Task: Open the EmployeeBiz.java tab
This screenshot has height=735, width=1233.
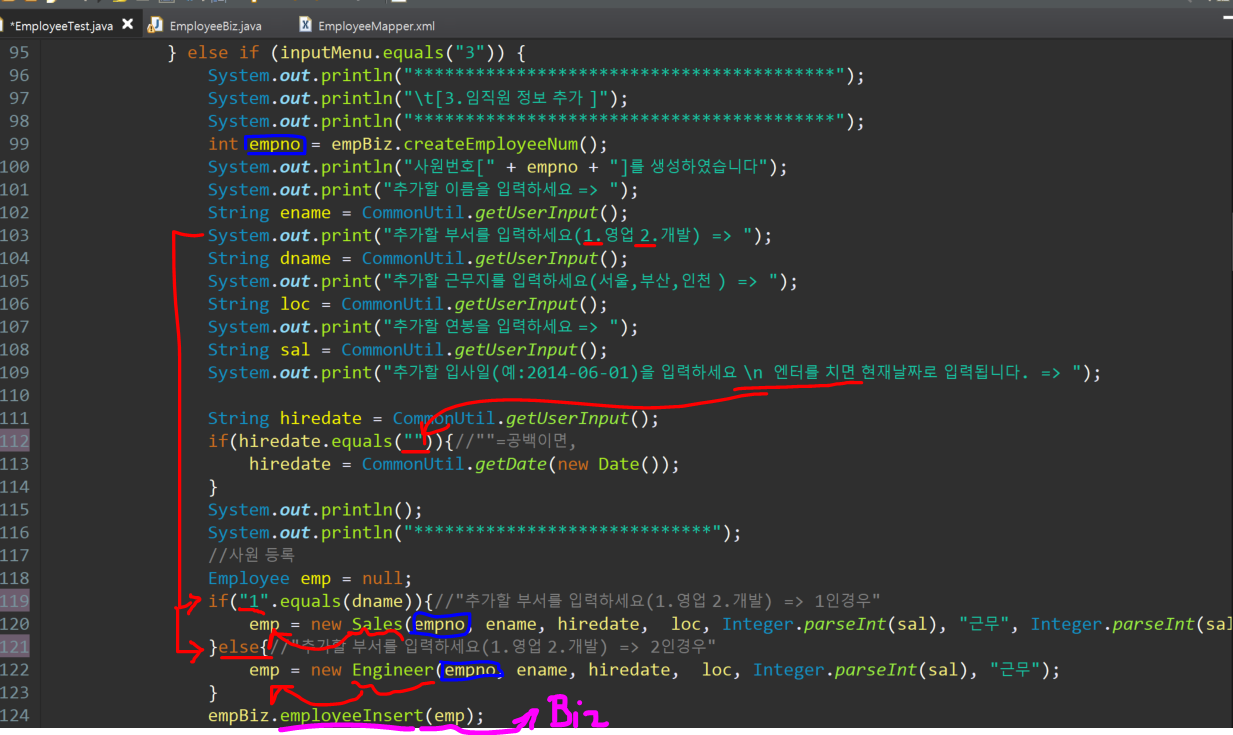Action: (x=215, y=26)
